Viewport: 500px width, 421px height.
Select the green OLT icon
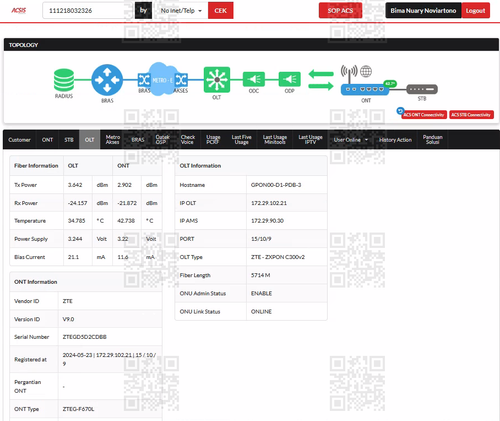(217, 80)
